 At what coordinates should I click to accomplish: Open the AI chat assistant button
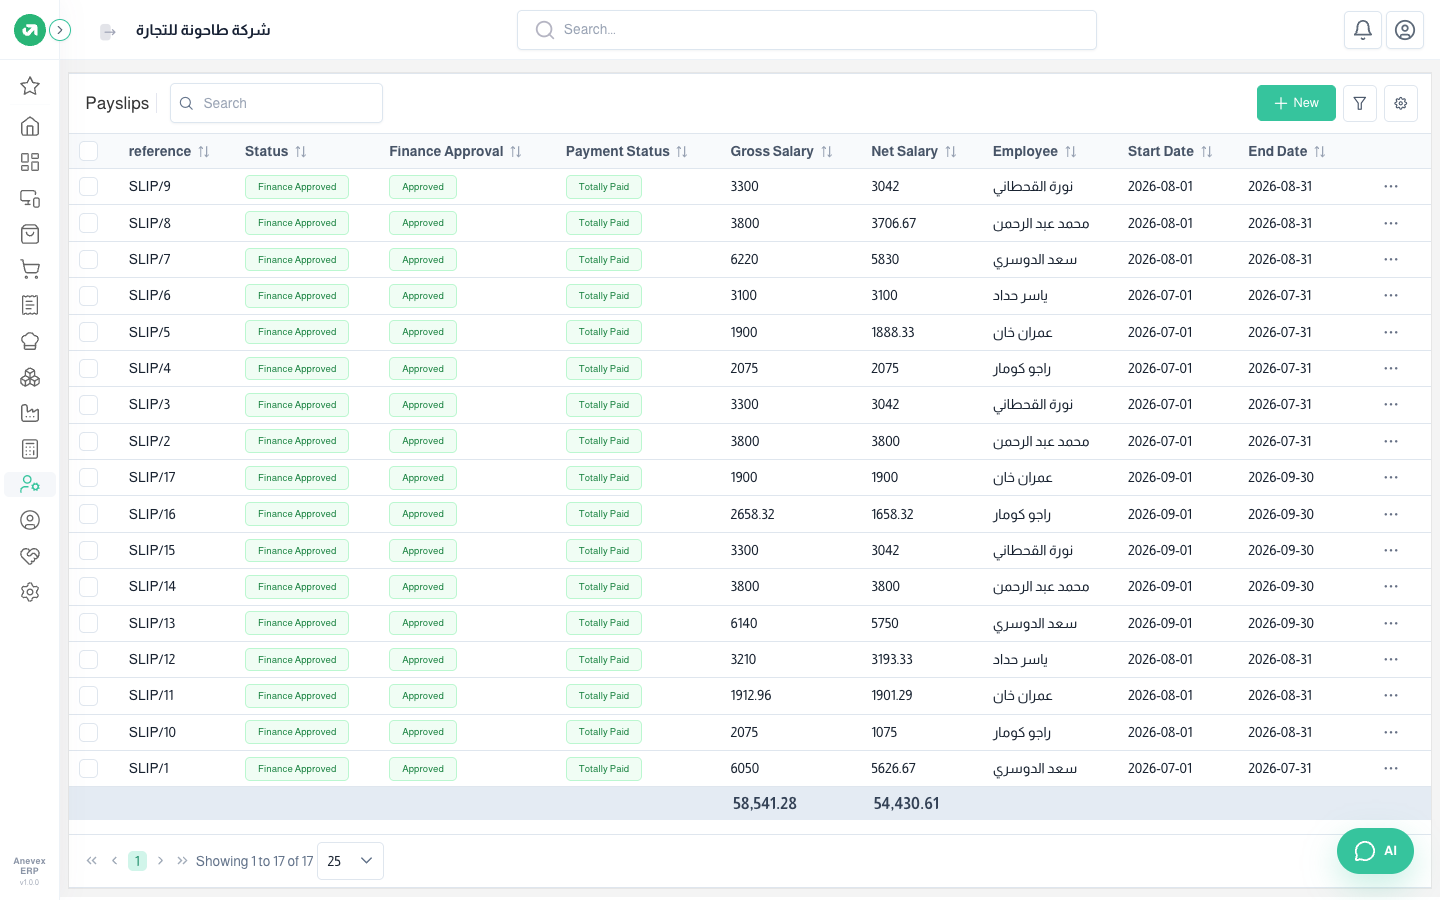[1375, 851]
